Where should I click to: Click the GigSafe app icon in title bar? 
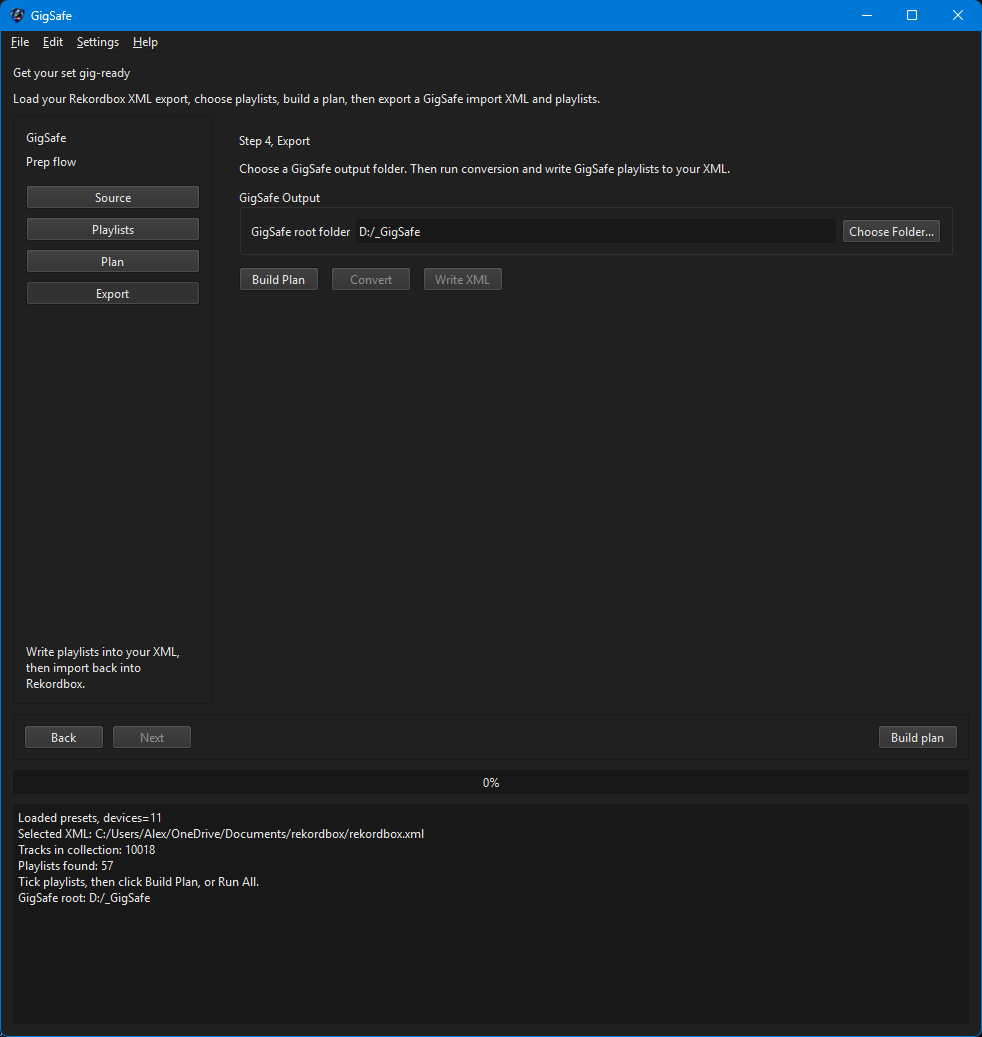(x=17, y=16)
